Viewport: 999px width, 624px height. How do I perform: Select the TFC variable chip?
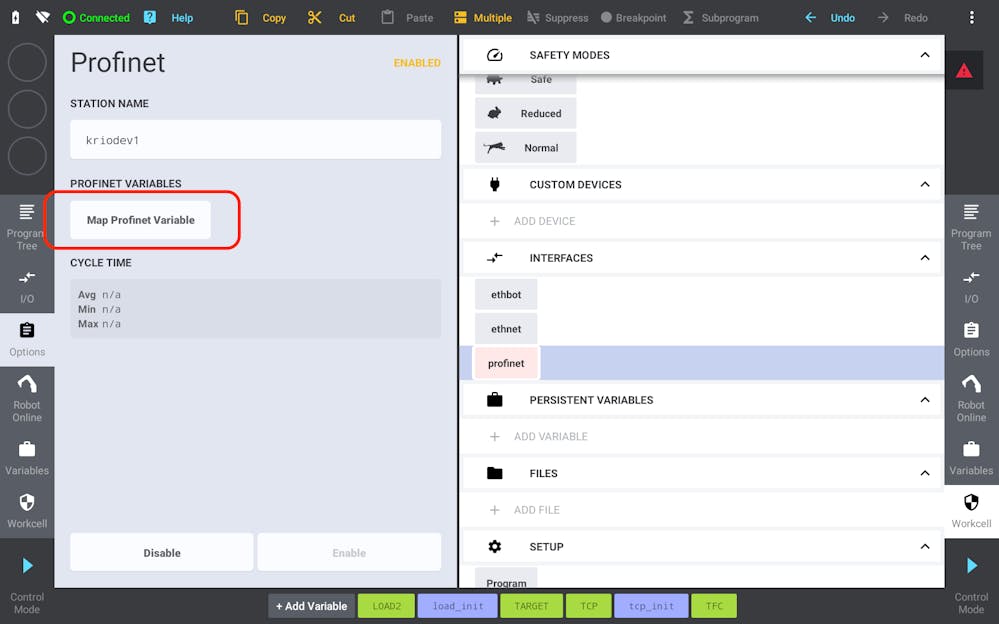714,606
